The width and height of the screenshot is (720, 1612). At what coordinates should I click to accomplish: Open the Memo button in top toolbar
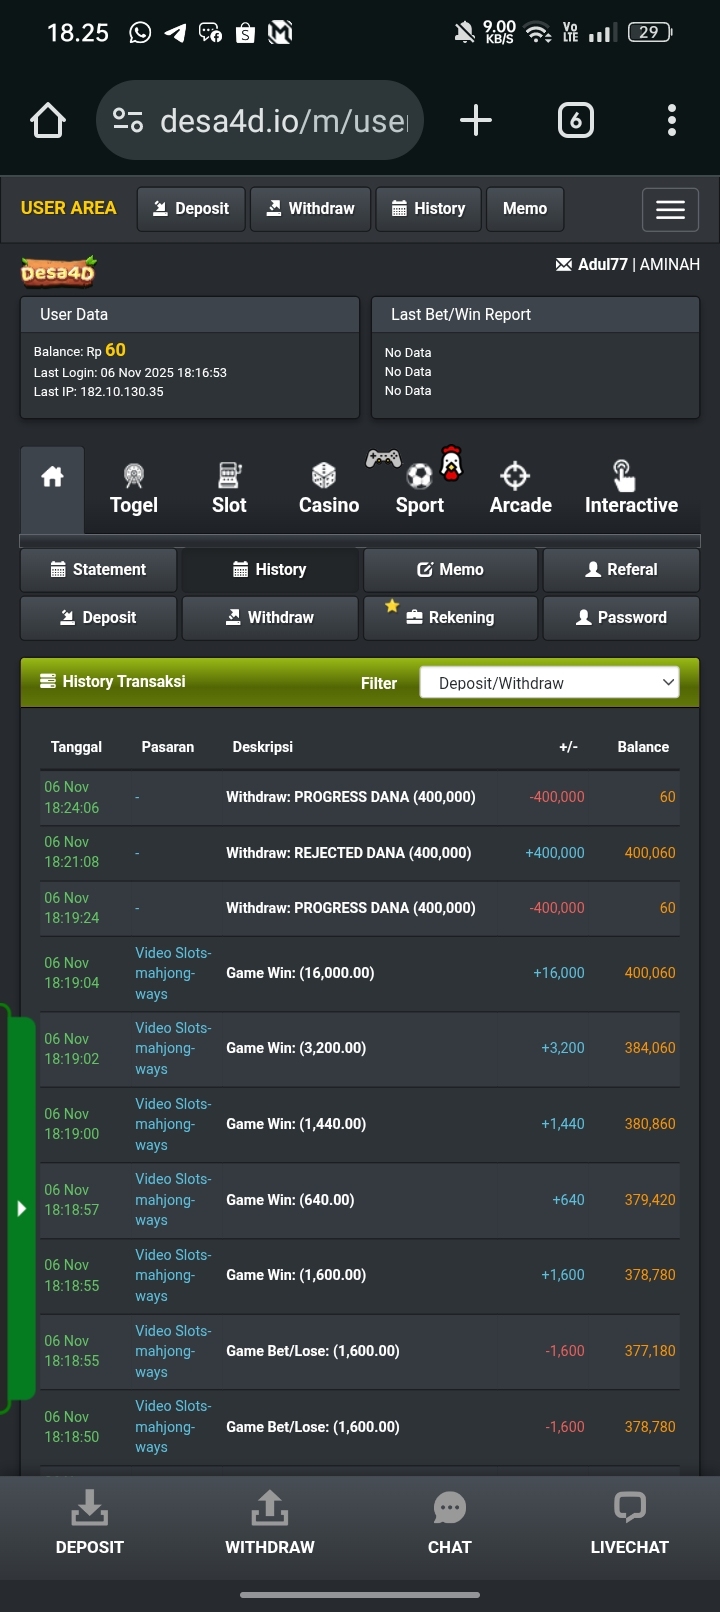[x=525, y=209]
